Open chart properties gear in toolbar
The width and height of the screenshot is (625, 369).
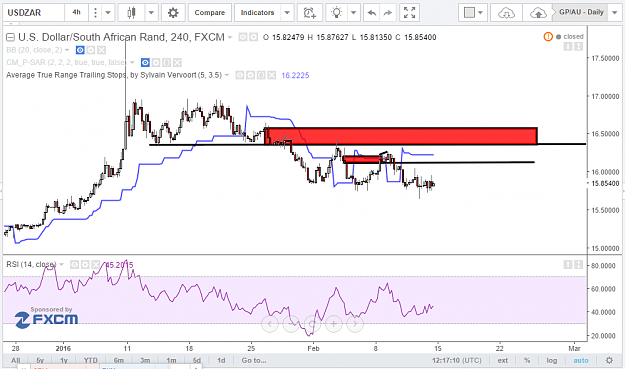point(173,13)
